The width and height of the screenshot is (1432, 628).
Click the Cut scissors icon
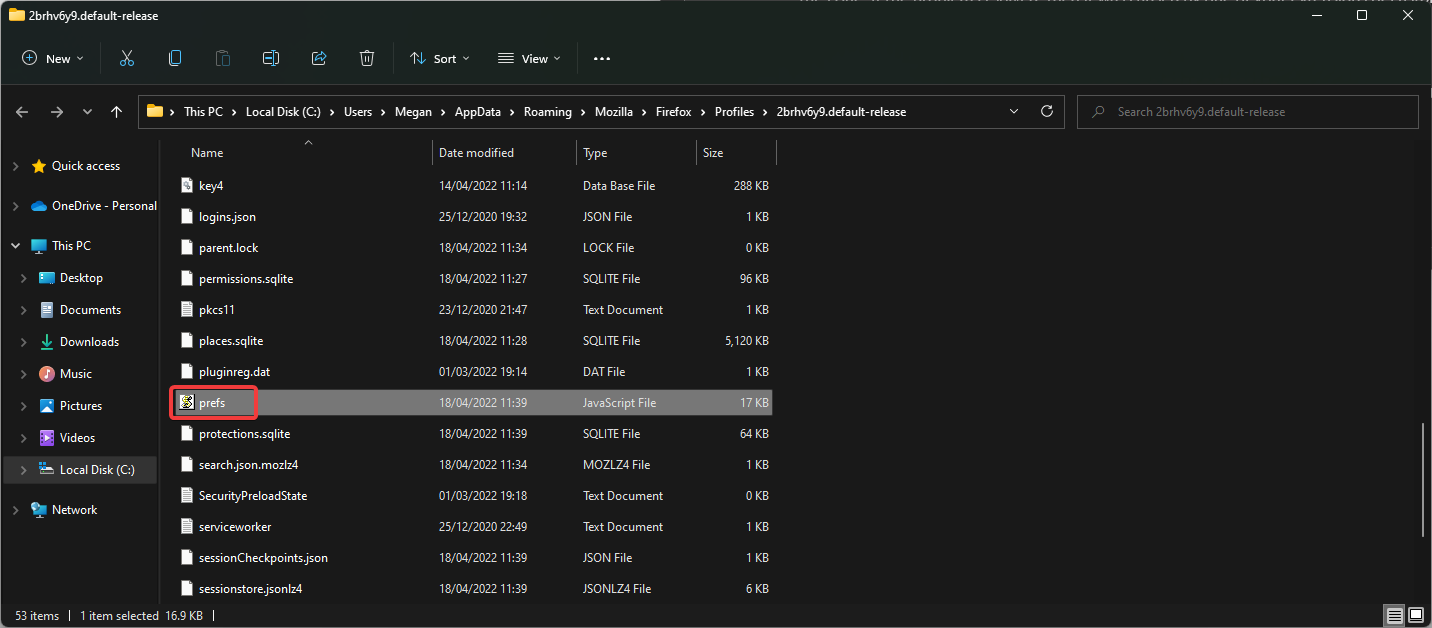pos(127,59)
